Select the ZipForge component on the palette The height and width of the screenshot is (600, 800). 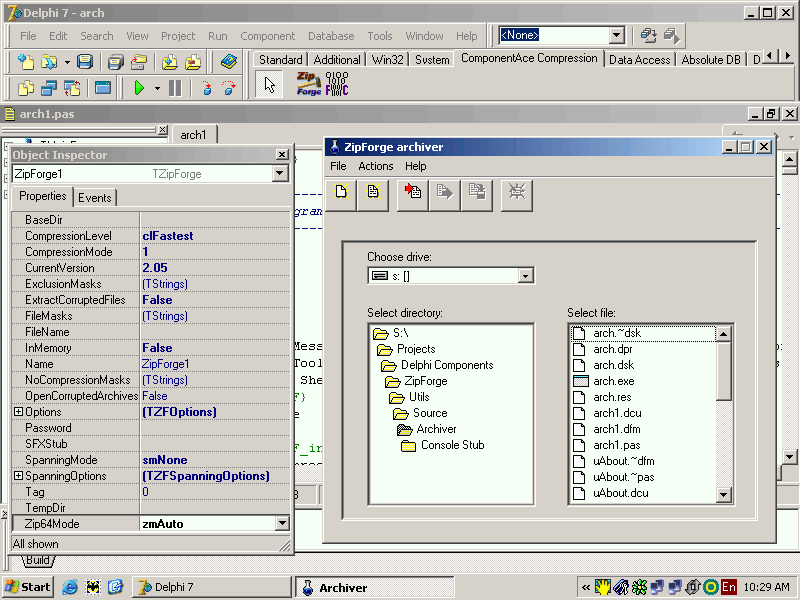point(308,83)
